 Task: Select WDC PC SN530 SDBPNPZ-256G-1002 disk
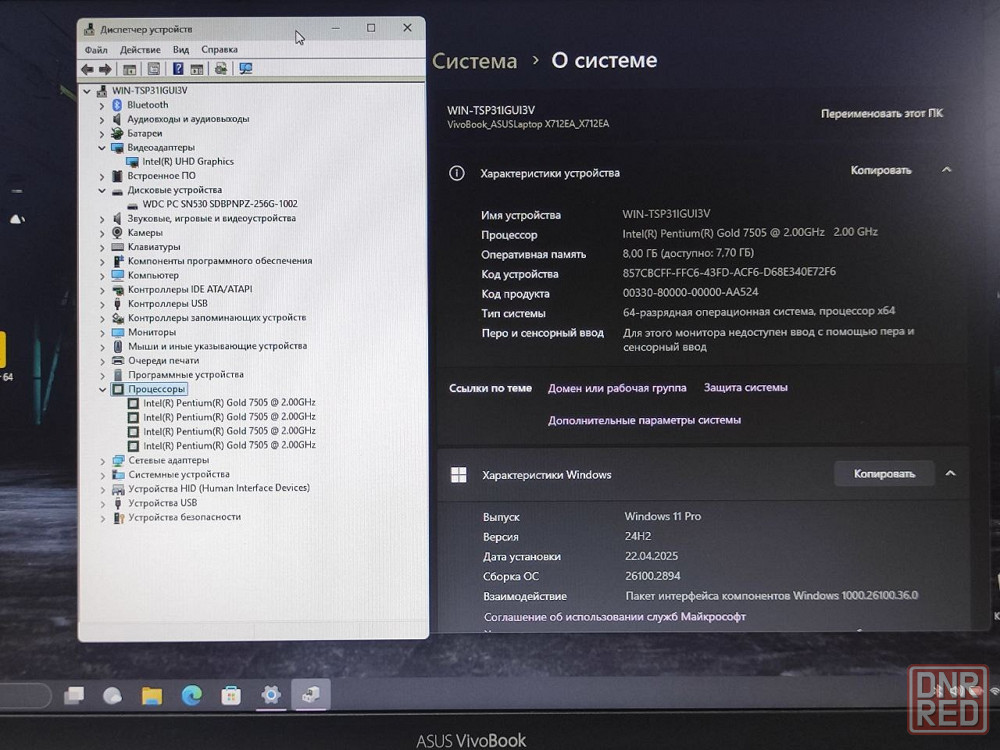(x=220, y=204)
